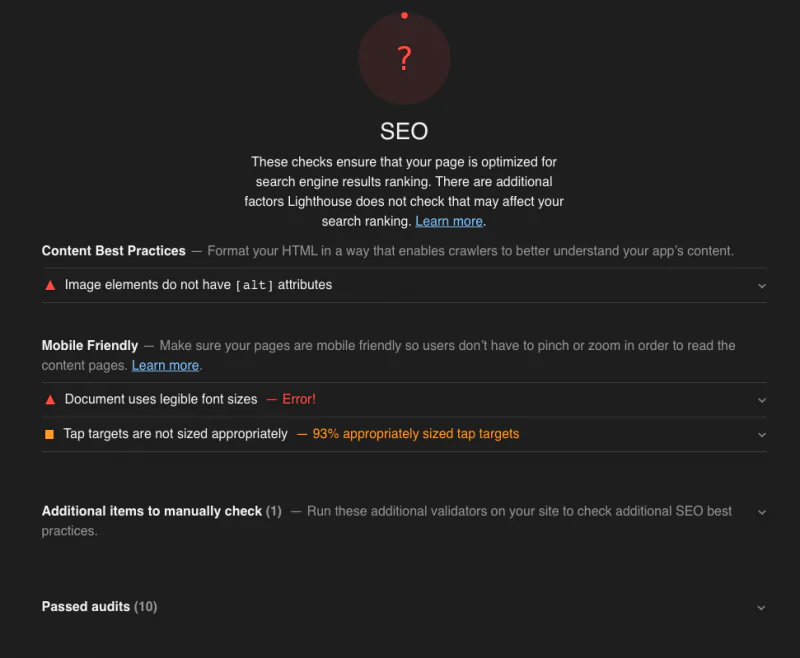Viewport: 800px width, 658px height.
Task: Expand legible font sizes audit chevron
Action: click(761, 400)
